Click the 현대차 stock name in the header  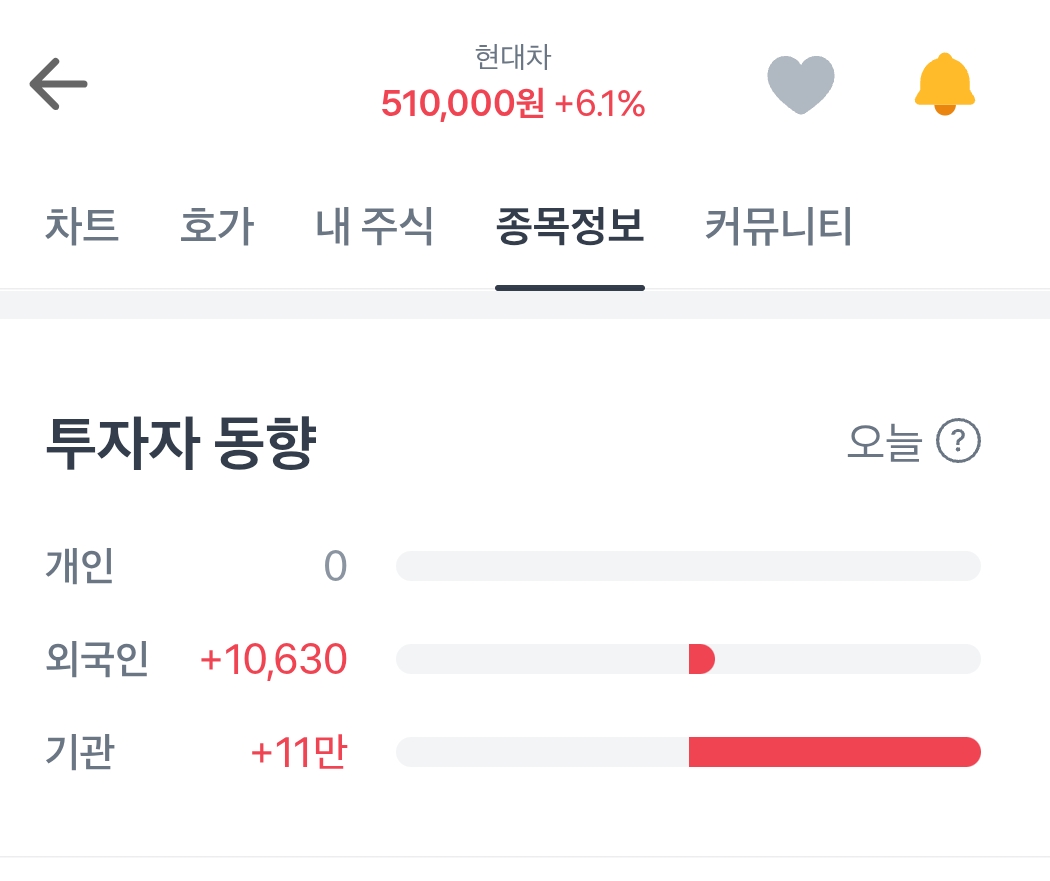(513, 58)
